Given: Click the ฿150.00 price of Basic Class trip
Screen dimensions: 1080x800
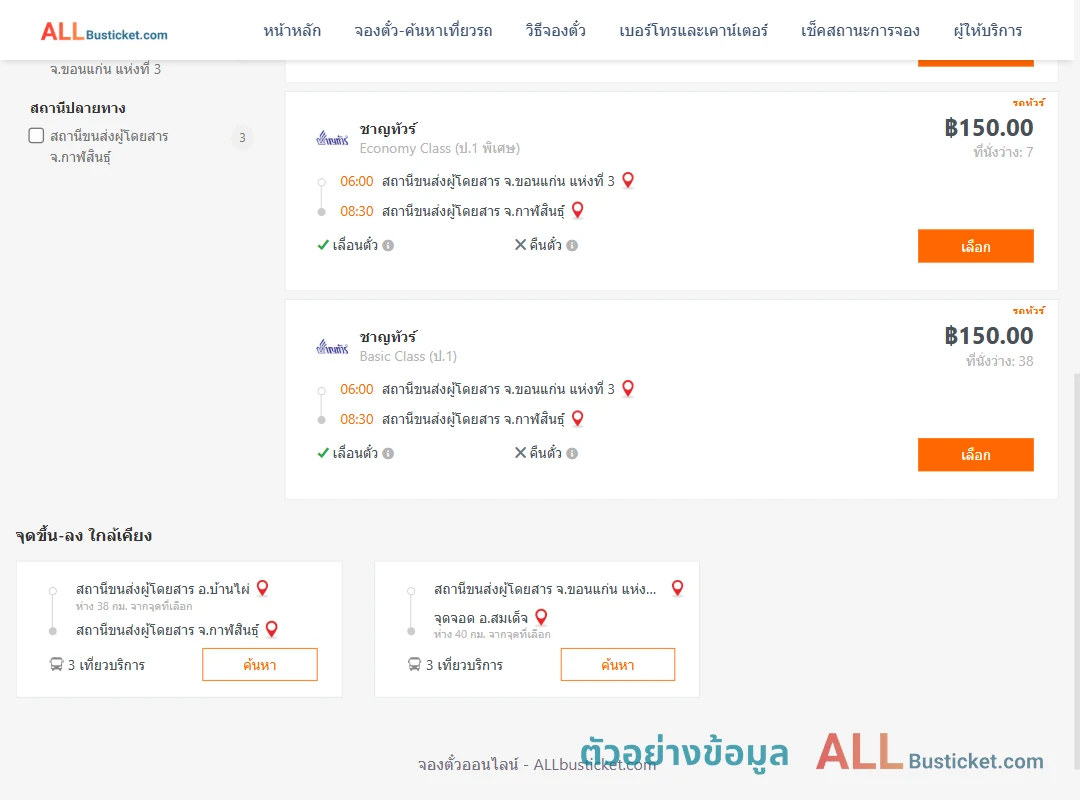Looking at the screenshot, I should 988,336.
